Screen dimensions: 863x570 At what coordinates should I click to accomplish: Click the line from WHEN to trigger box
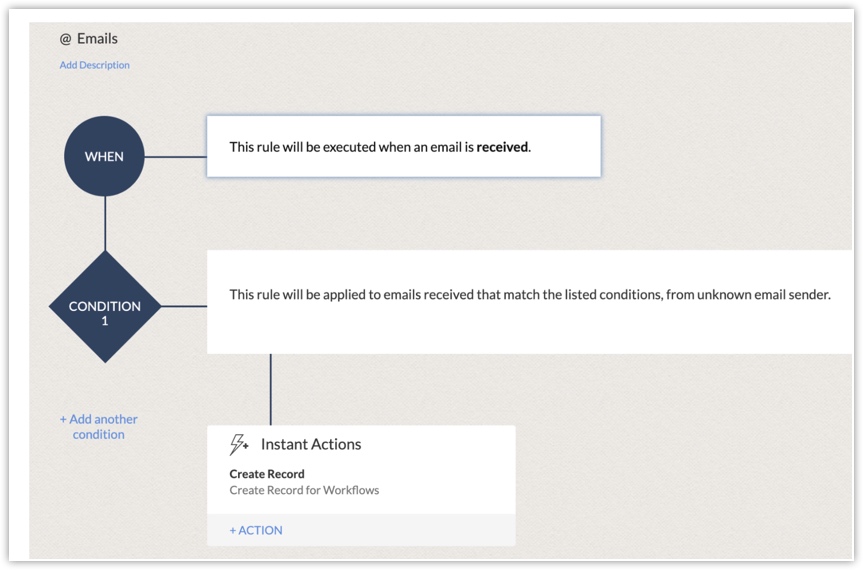(175, 157)
